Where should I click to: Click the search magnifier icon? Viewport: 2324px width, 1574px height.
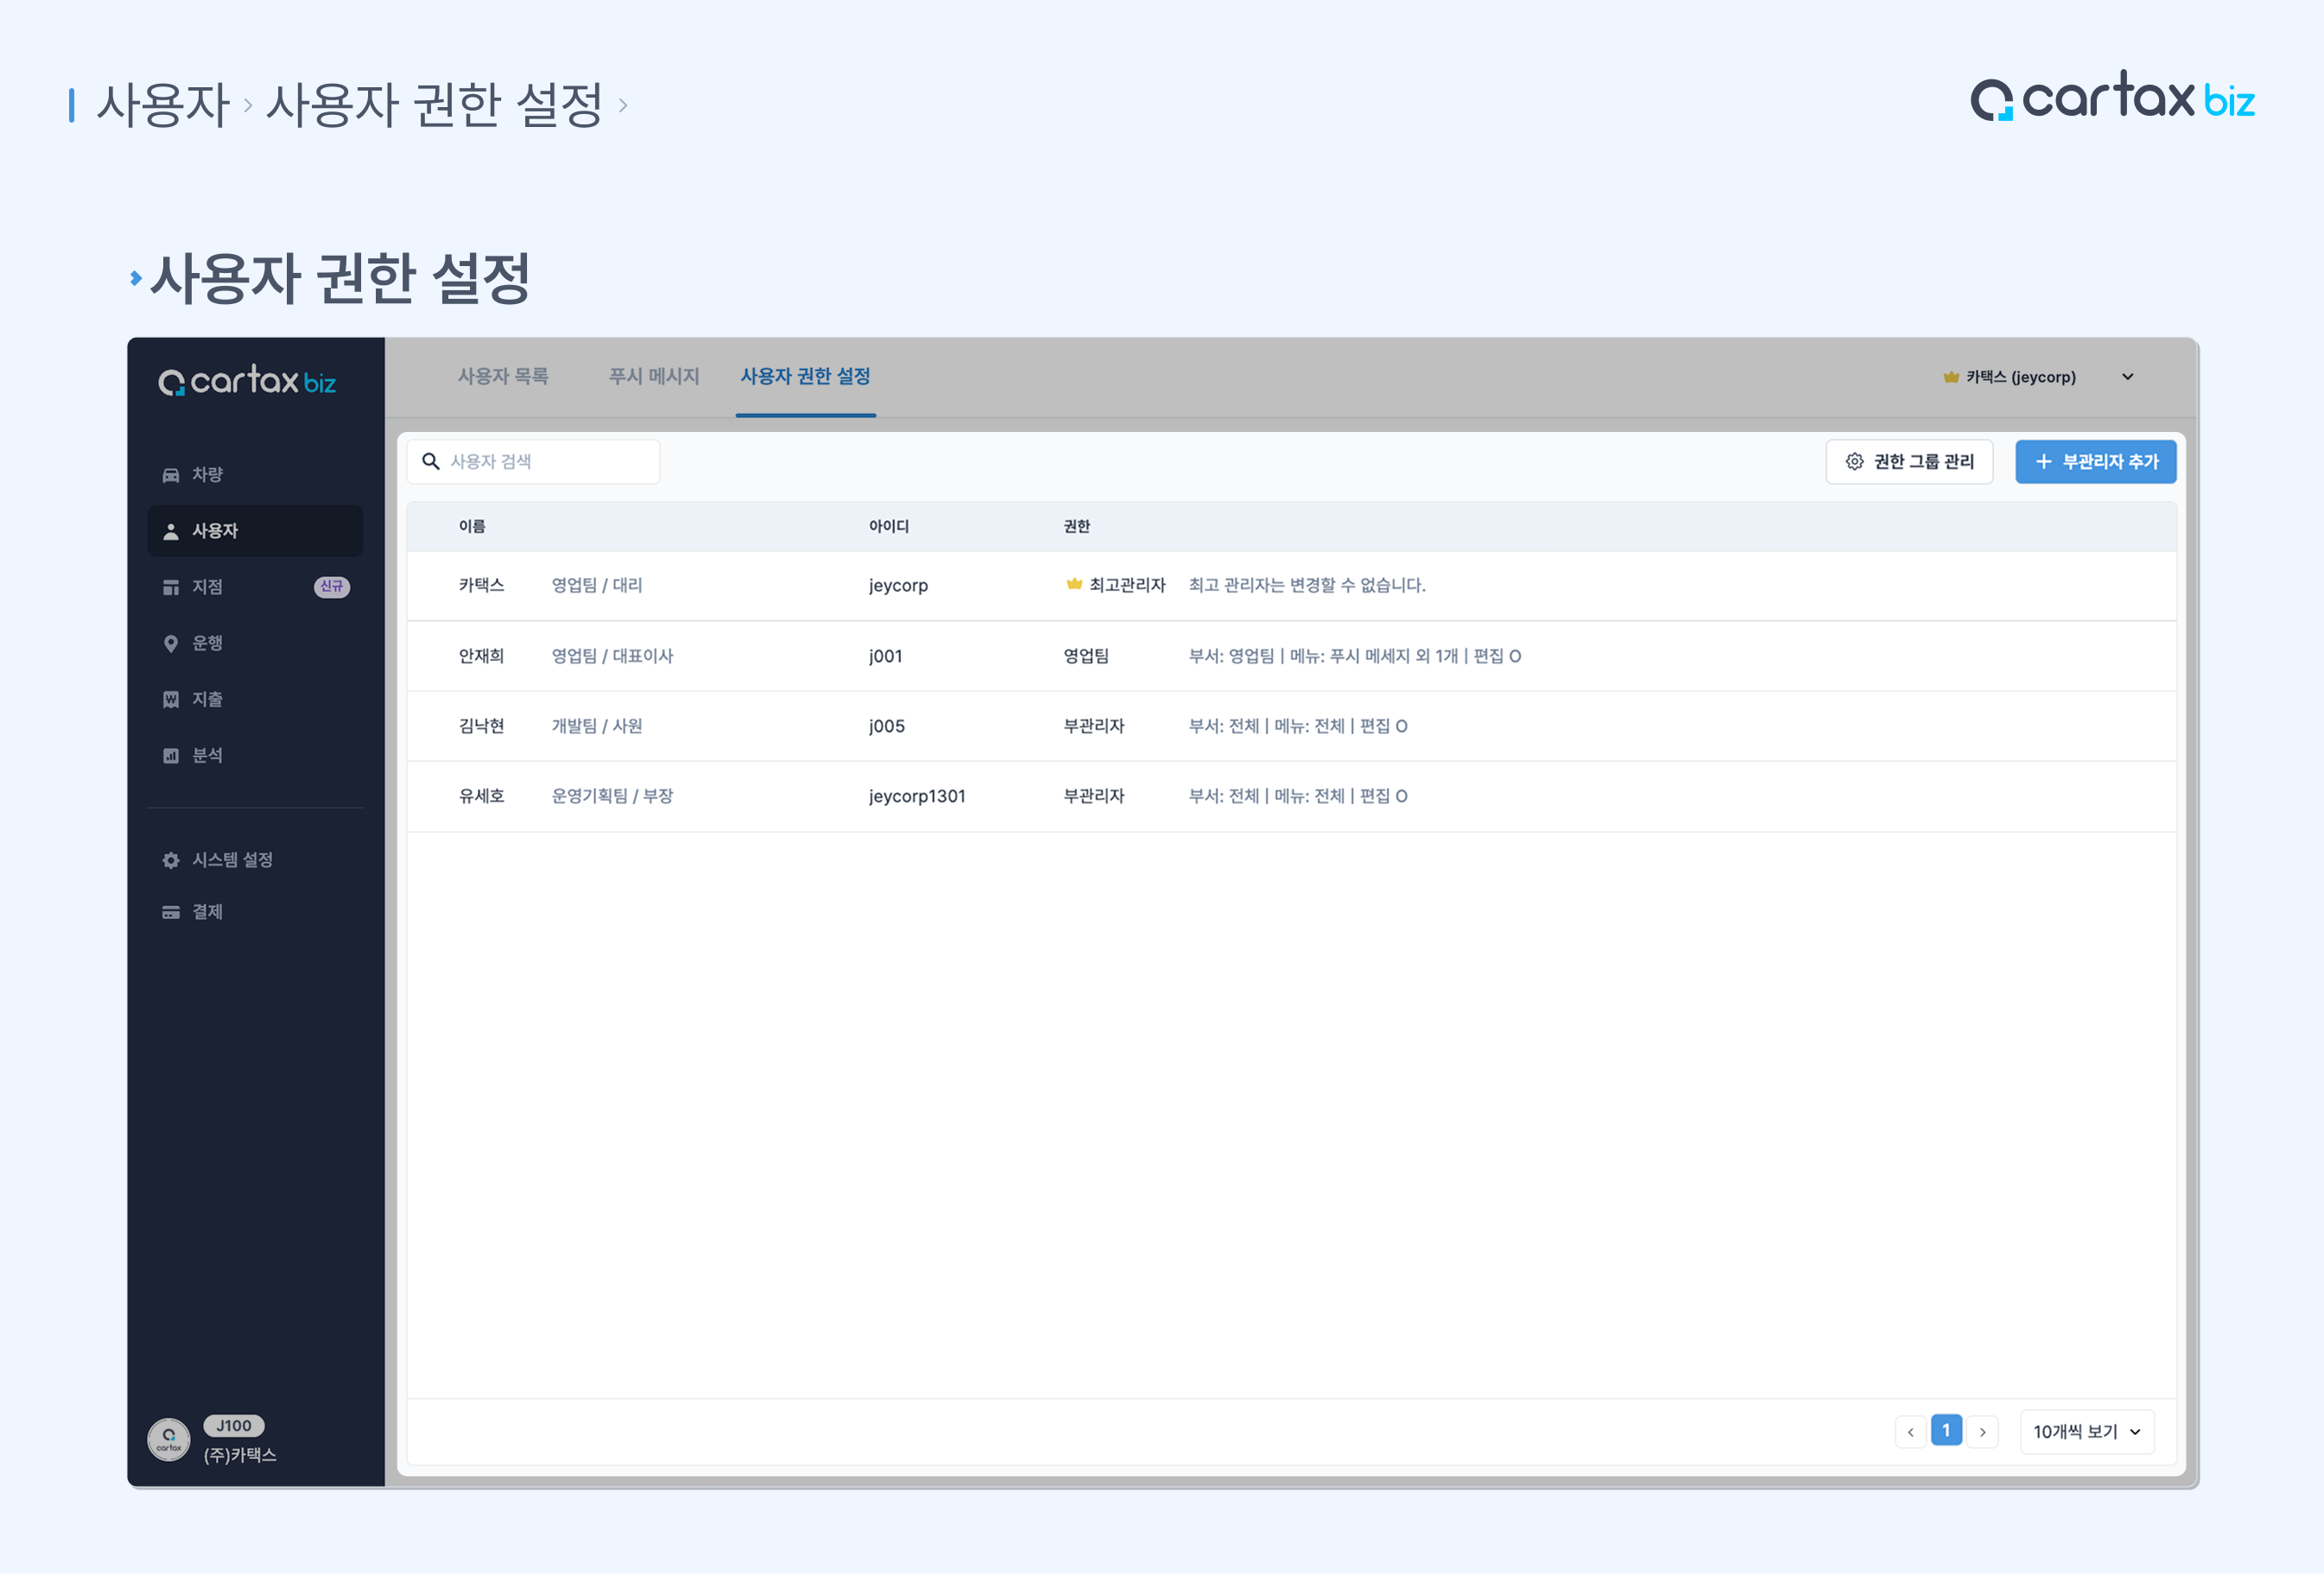click(431, 461)
